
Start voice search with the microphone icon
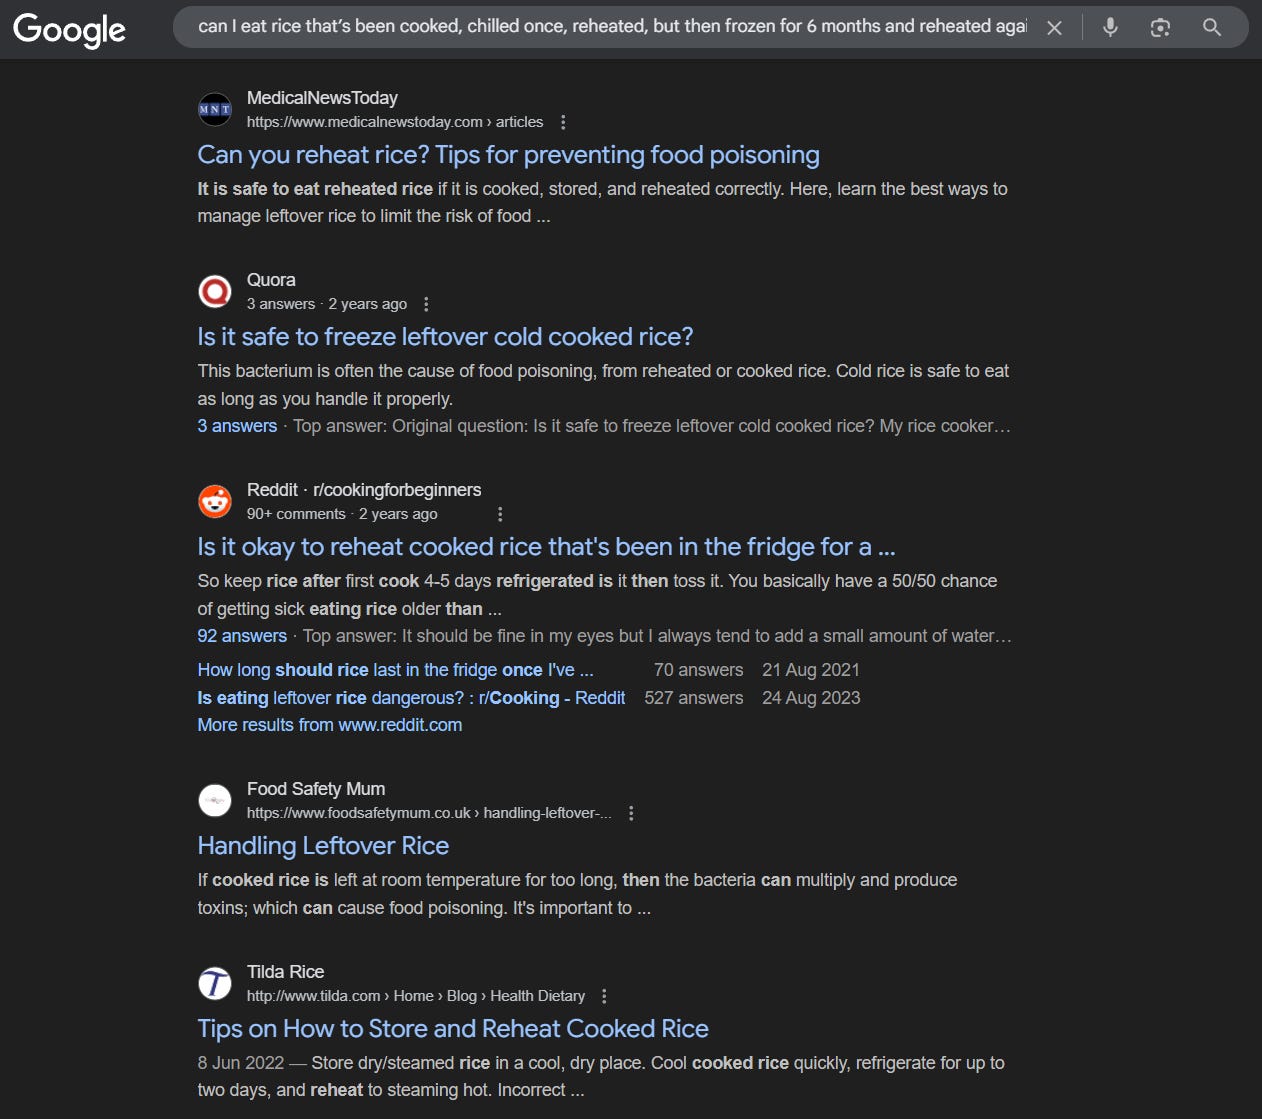[x=1110, y=28]
